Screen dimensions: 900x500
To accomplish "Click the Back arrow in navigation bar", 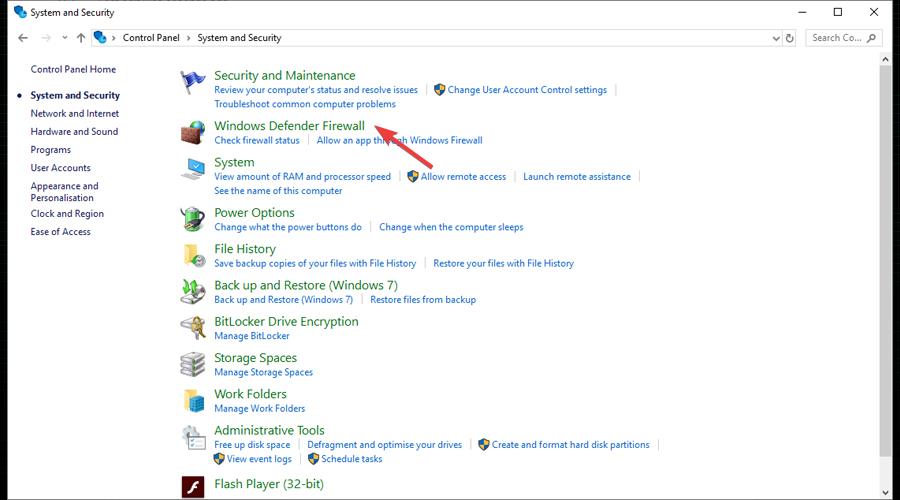I will pos(23,38).
